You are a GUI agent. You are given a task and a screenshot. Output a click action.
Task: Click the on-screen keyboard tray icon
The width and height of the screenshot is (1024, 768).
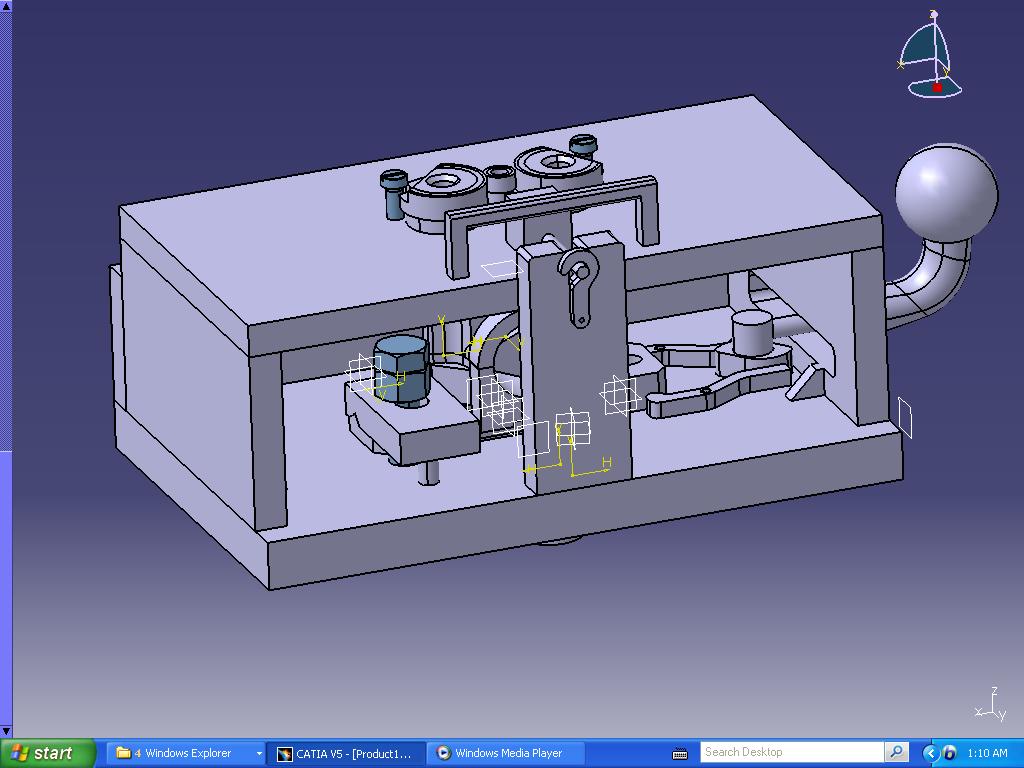[680, 754]
